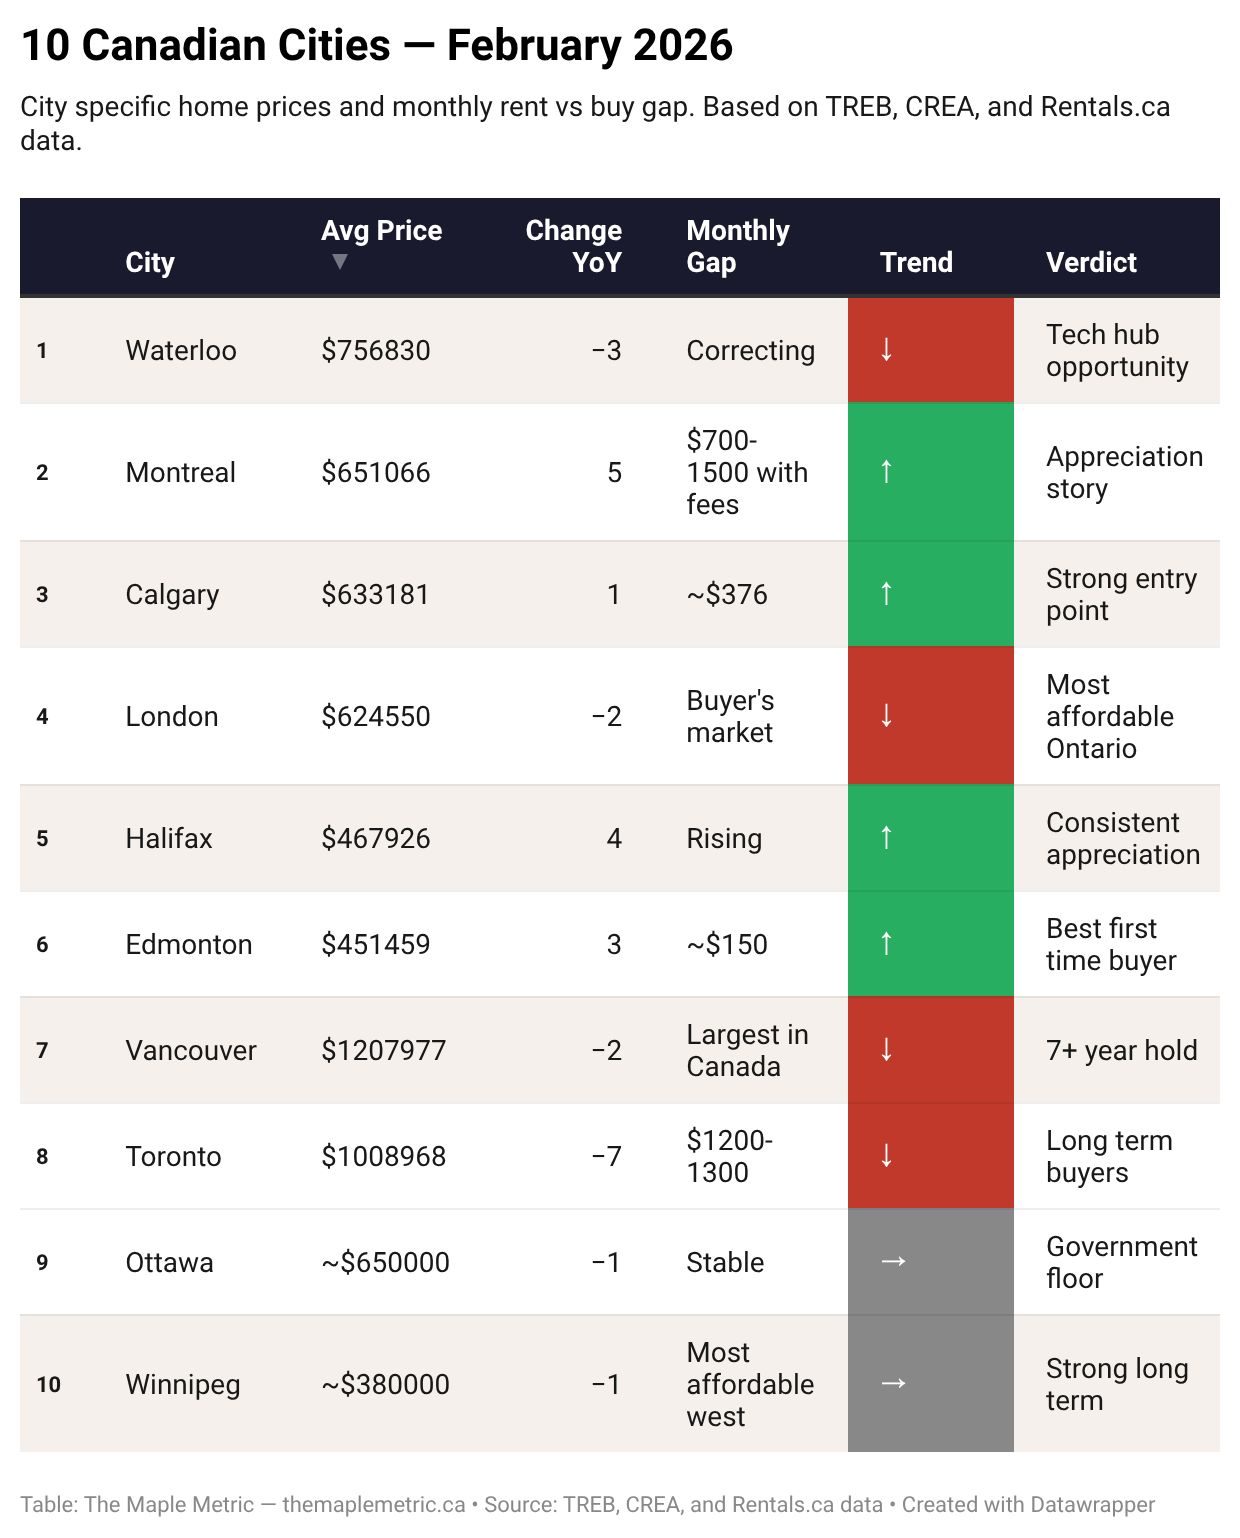
Task: Click the right arrow in Winnipeg's trend cell
Action: point(893,1383)
